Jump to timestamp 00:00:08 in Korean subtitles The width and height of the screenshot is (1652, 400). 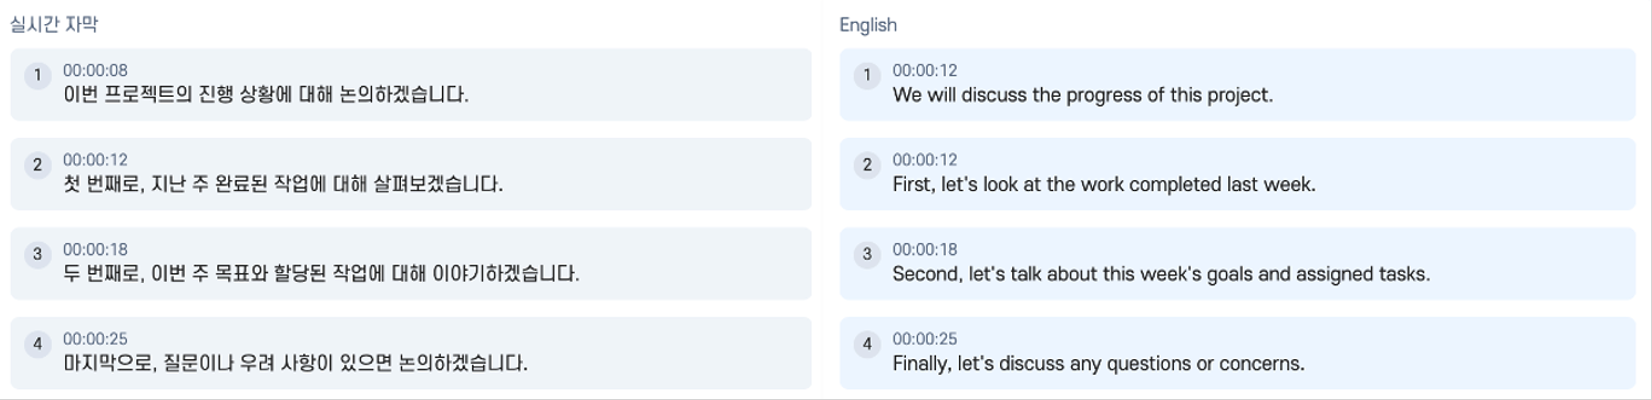pyautogui.click(x=95, y=70)
